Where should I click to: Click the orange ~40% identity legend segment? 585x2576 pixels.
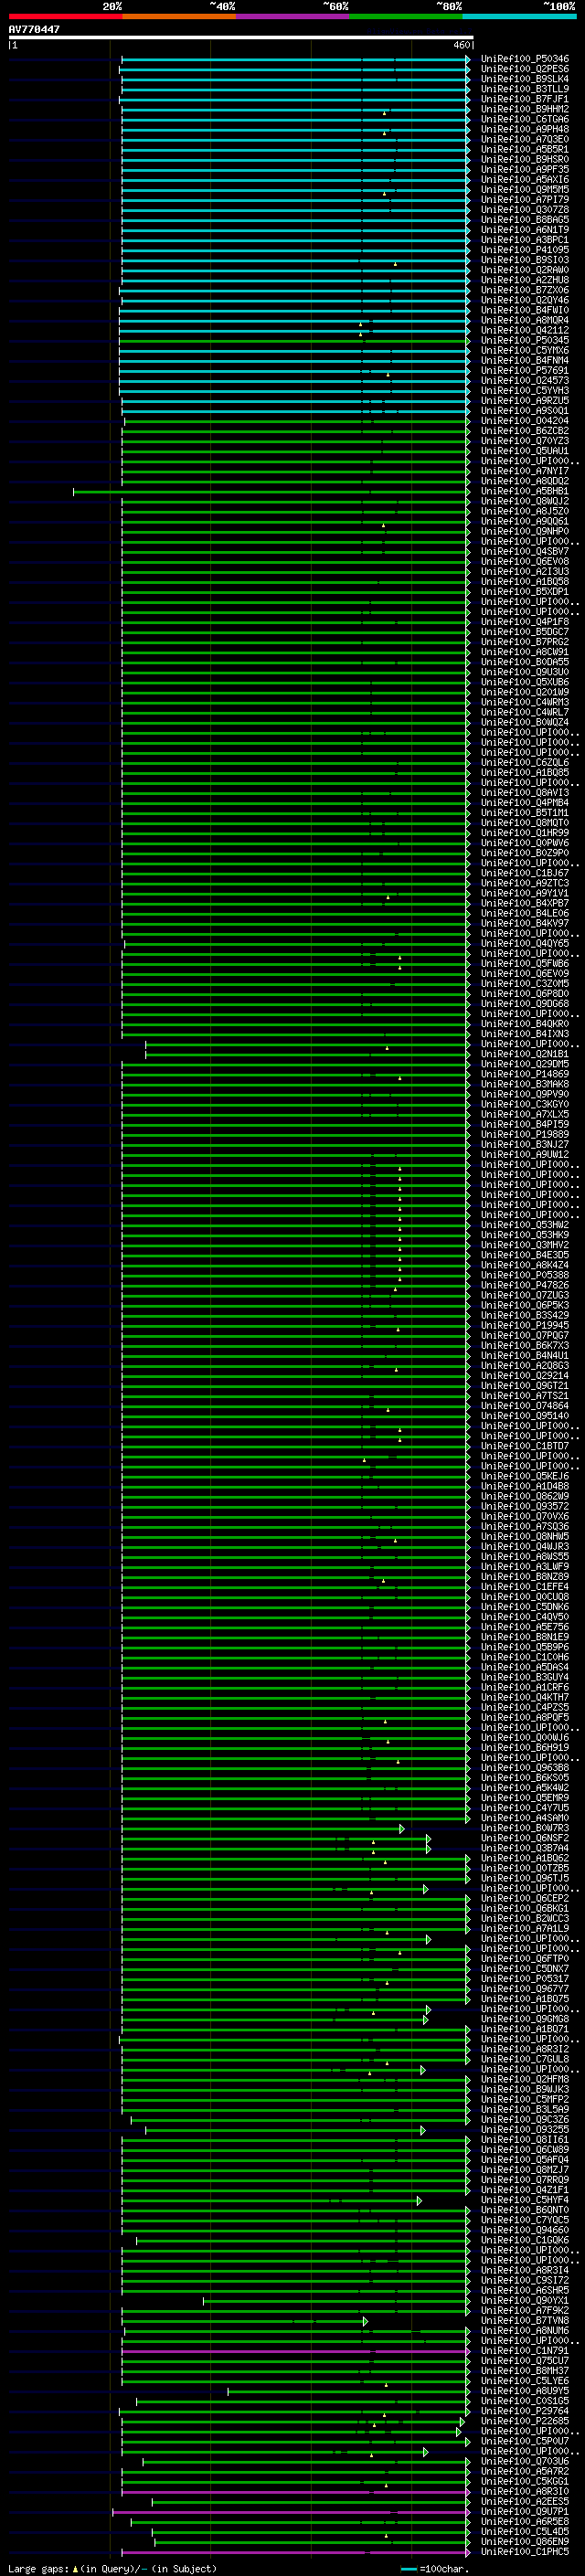179,16
